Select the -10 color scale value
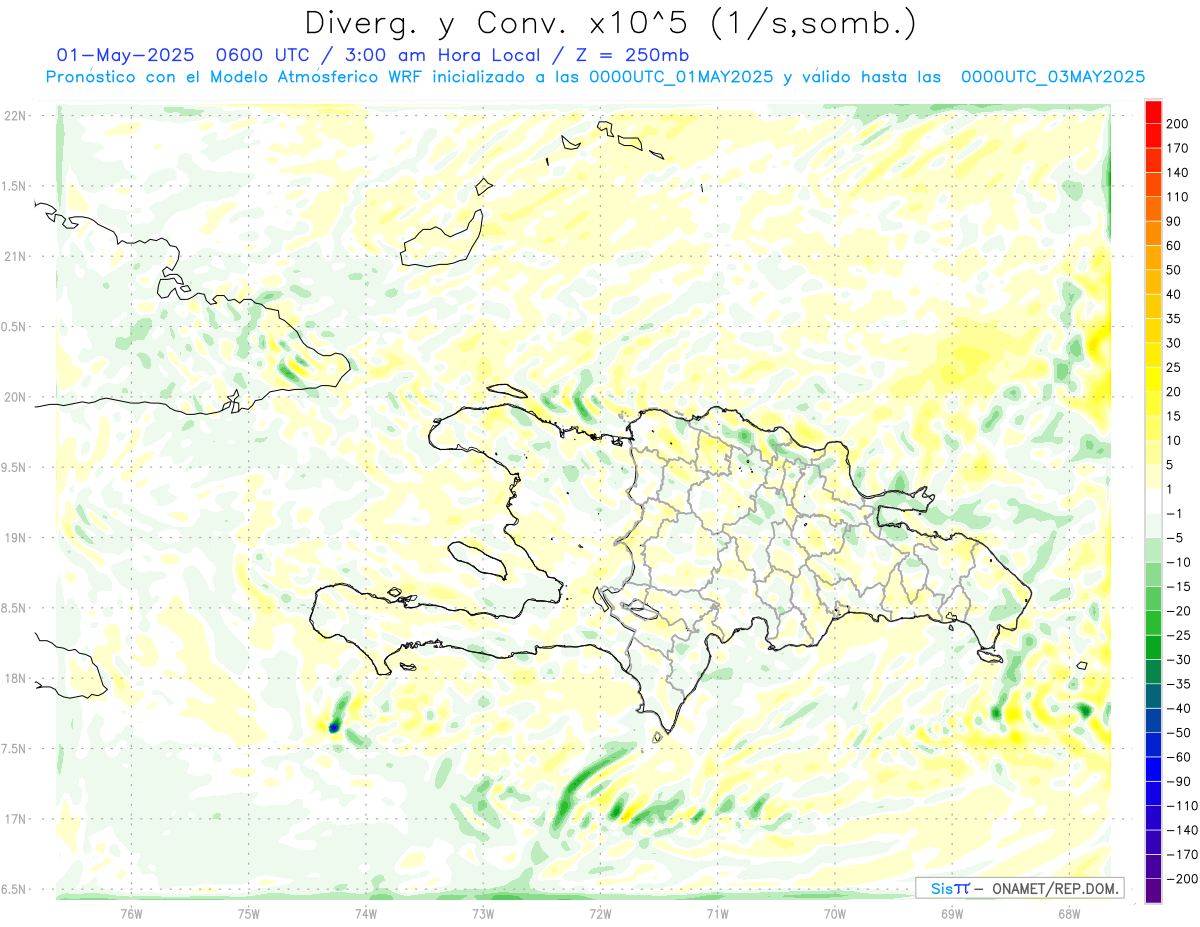This screenshot has height=927, width=1200. [x=1181, y=562]
